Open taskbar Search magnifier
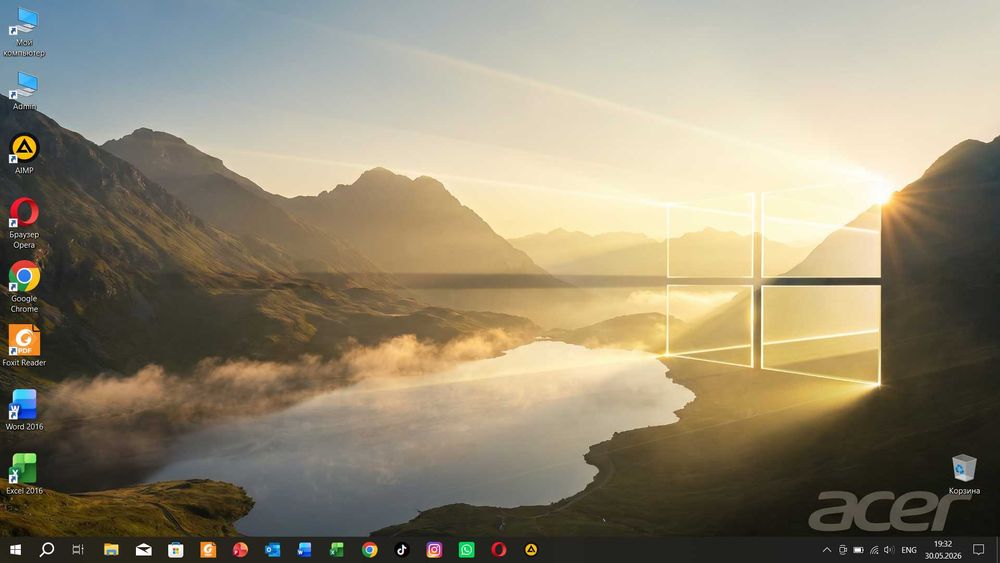Screen dimensions: 1000x563 coord(47,550)
